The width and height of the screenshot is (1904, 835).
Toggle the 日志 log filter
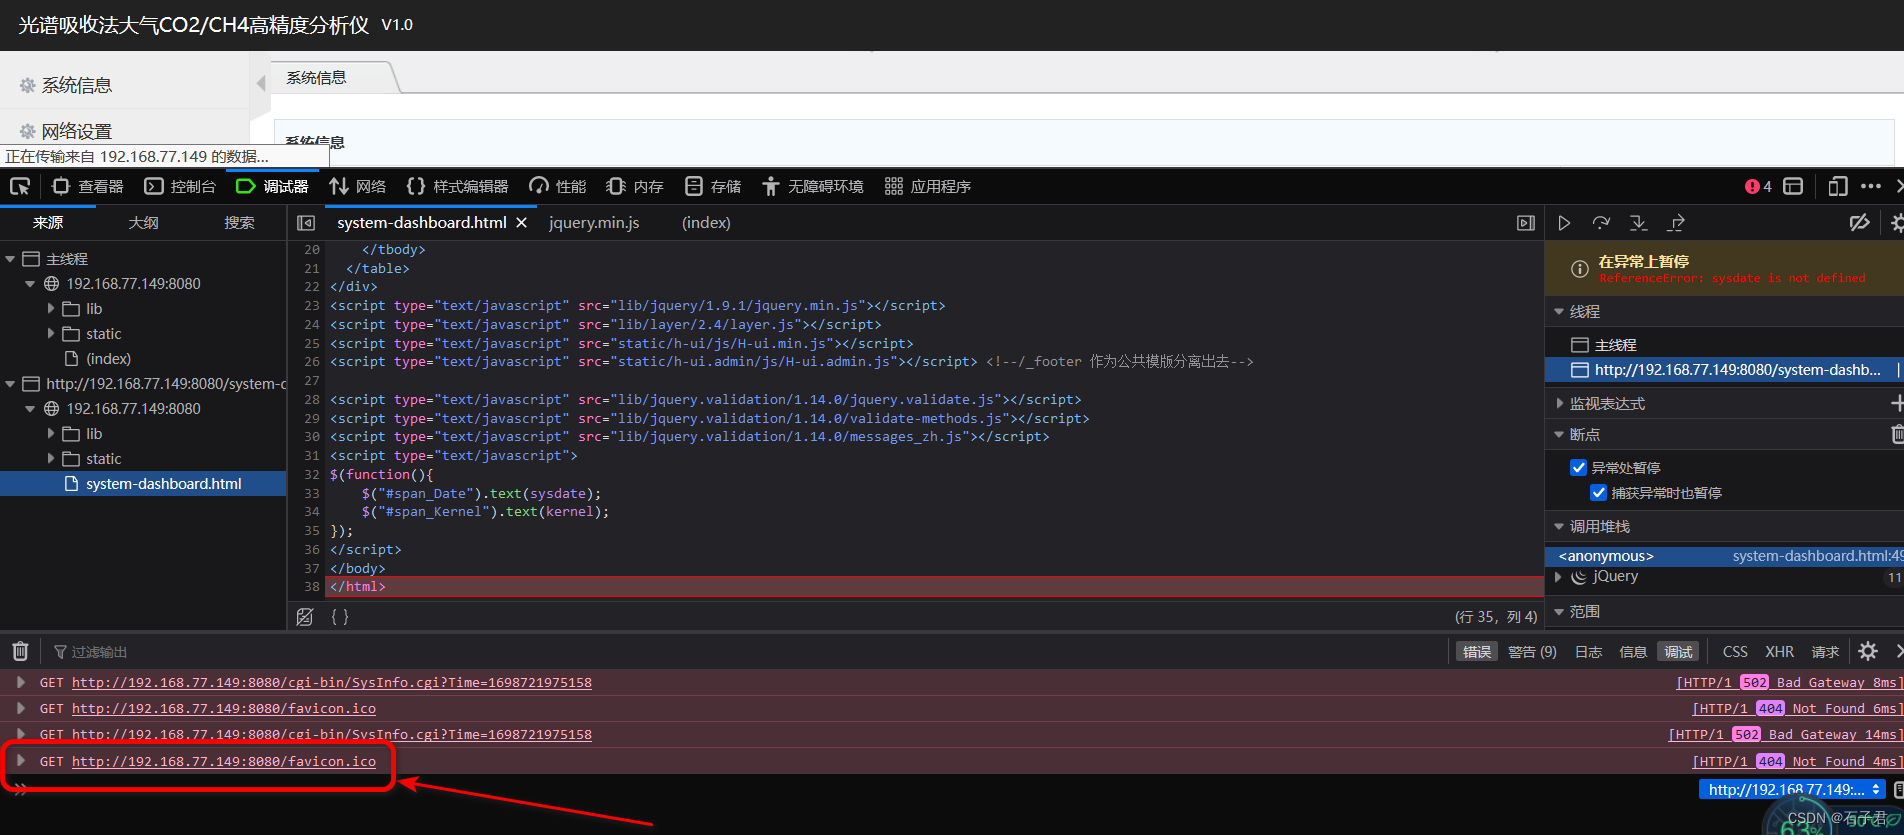click(x=1589, y=652)
